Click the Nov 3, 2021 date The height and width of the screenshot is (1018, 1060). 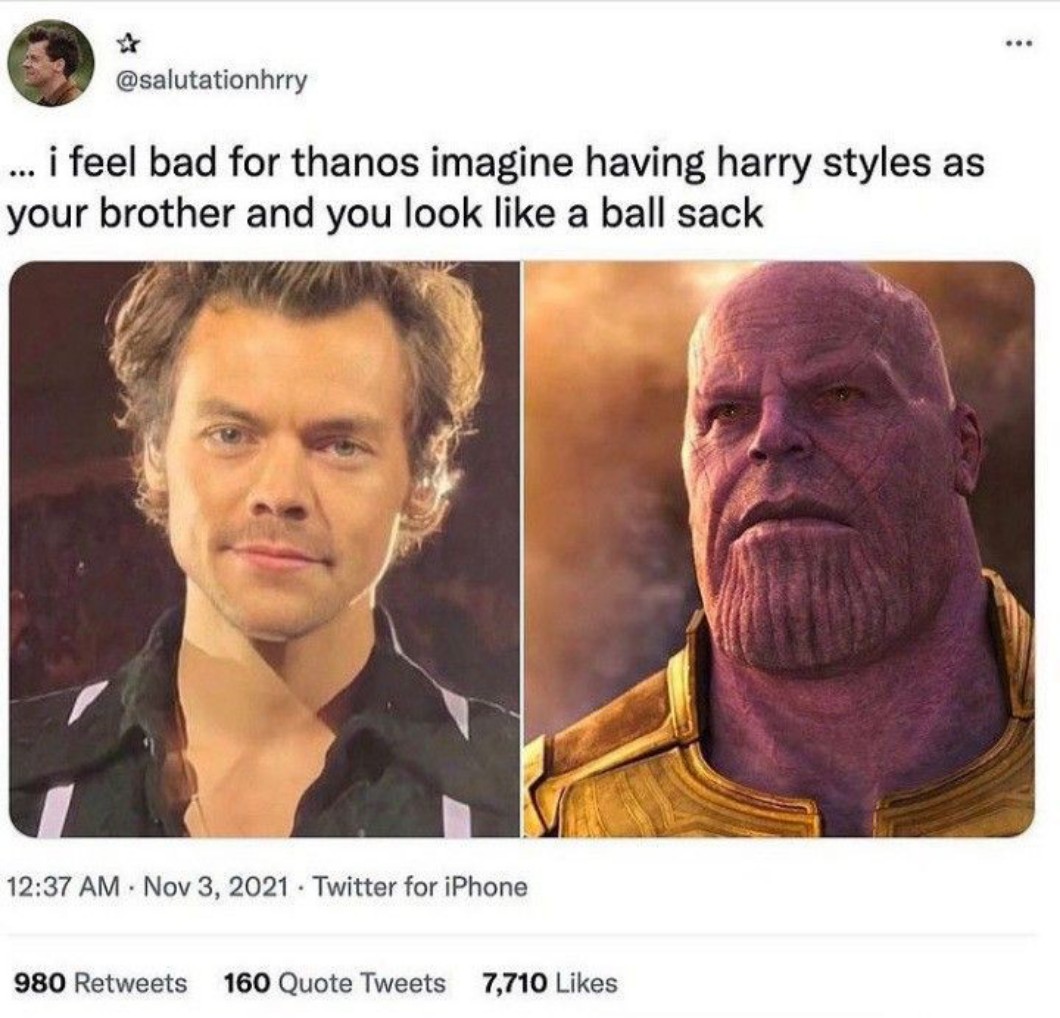pyautogui.click(x=211, y=887)
